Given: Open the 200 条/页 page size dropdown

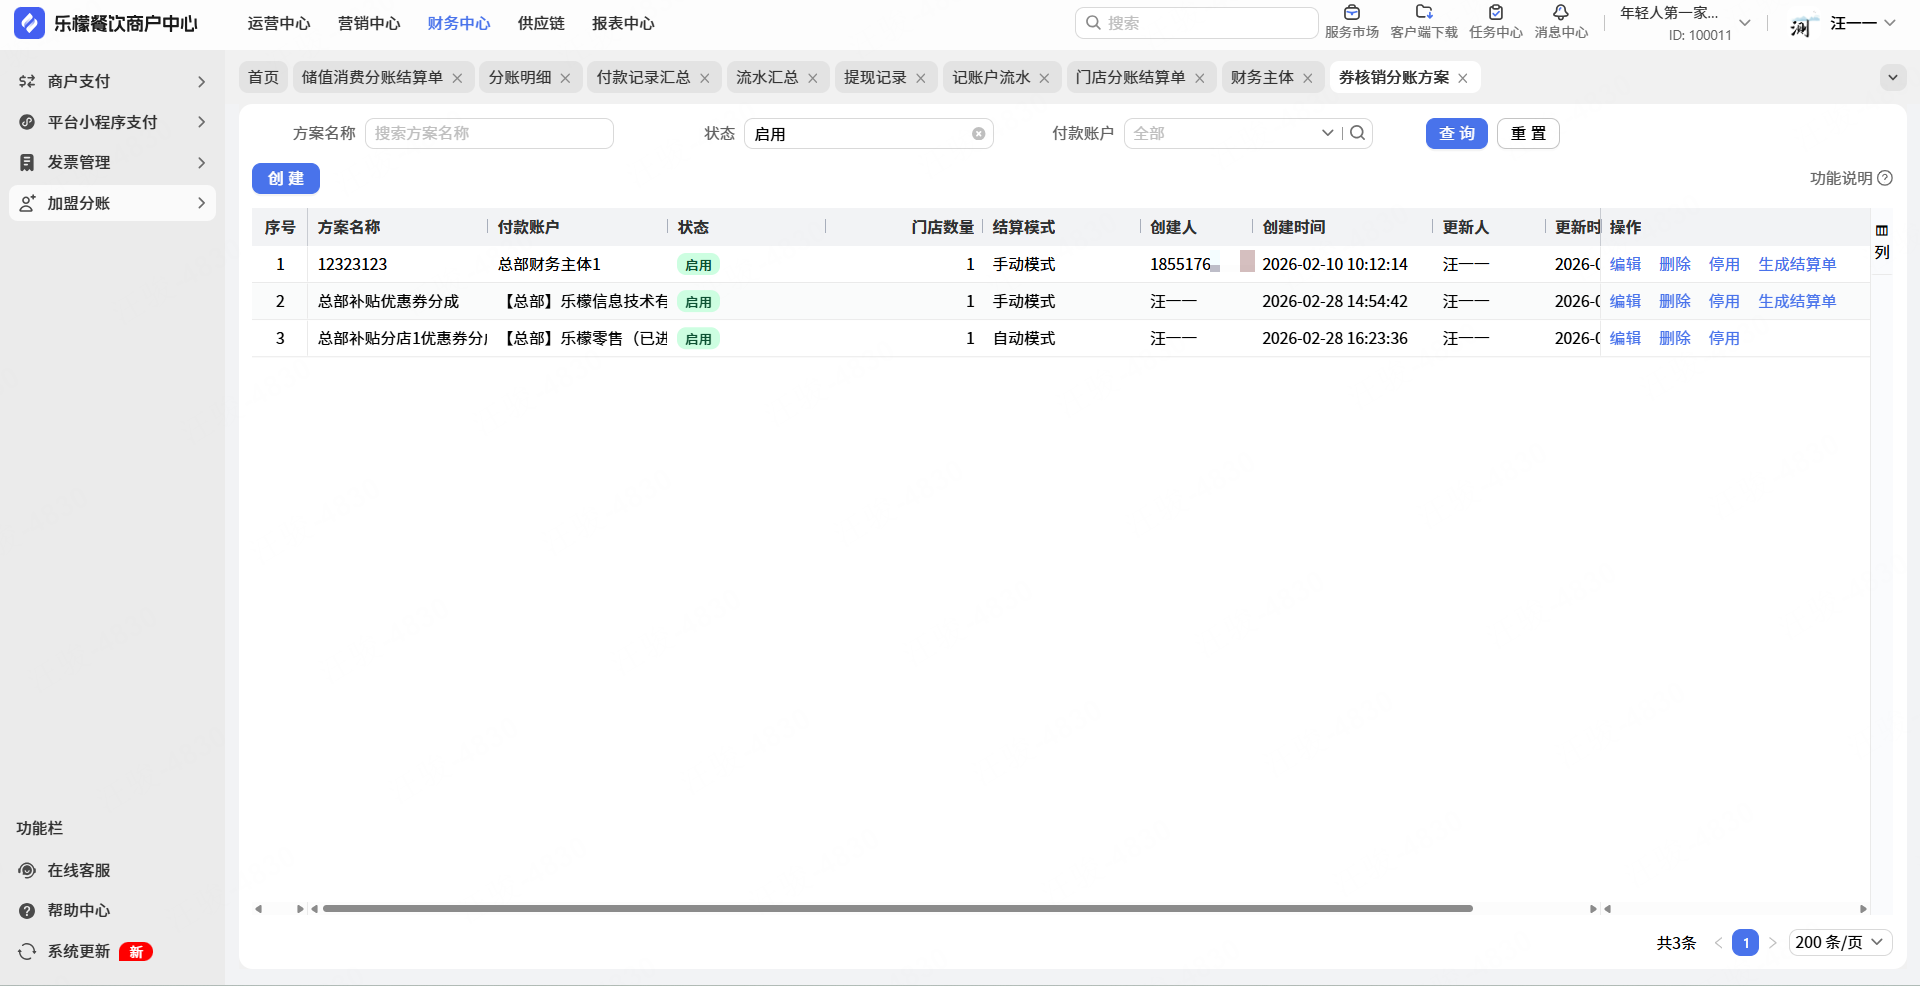Looking at the screenshot, I should pyautogui.click(x=1839, y=942).
